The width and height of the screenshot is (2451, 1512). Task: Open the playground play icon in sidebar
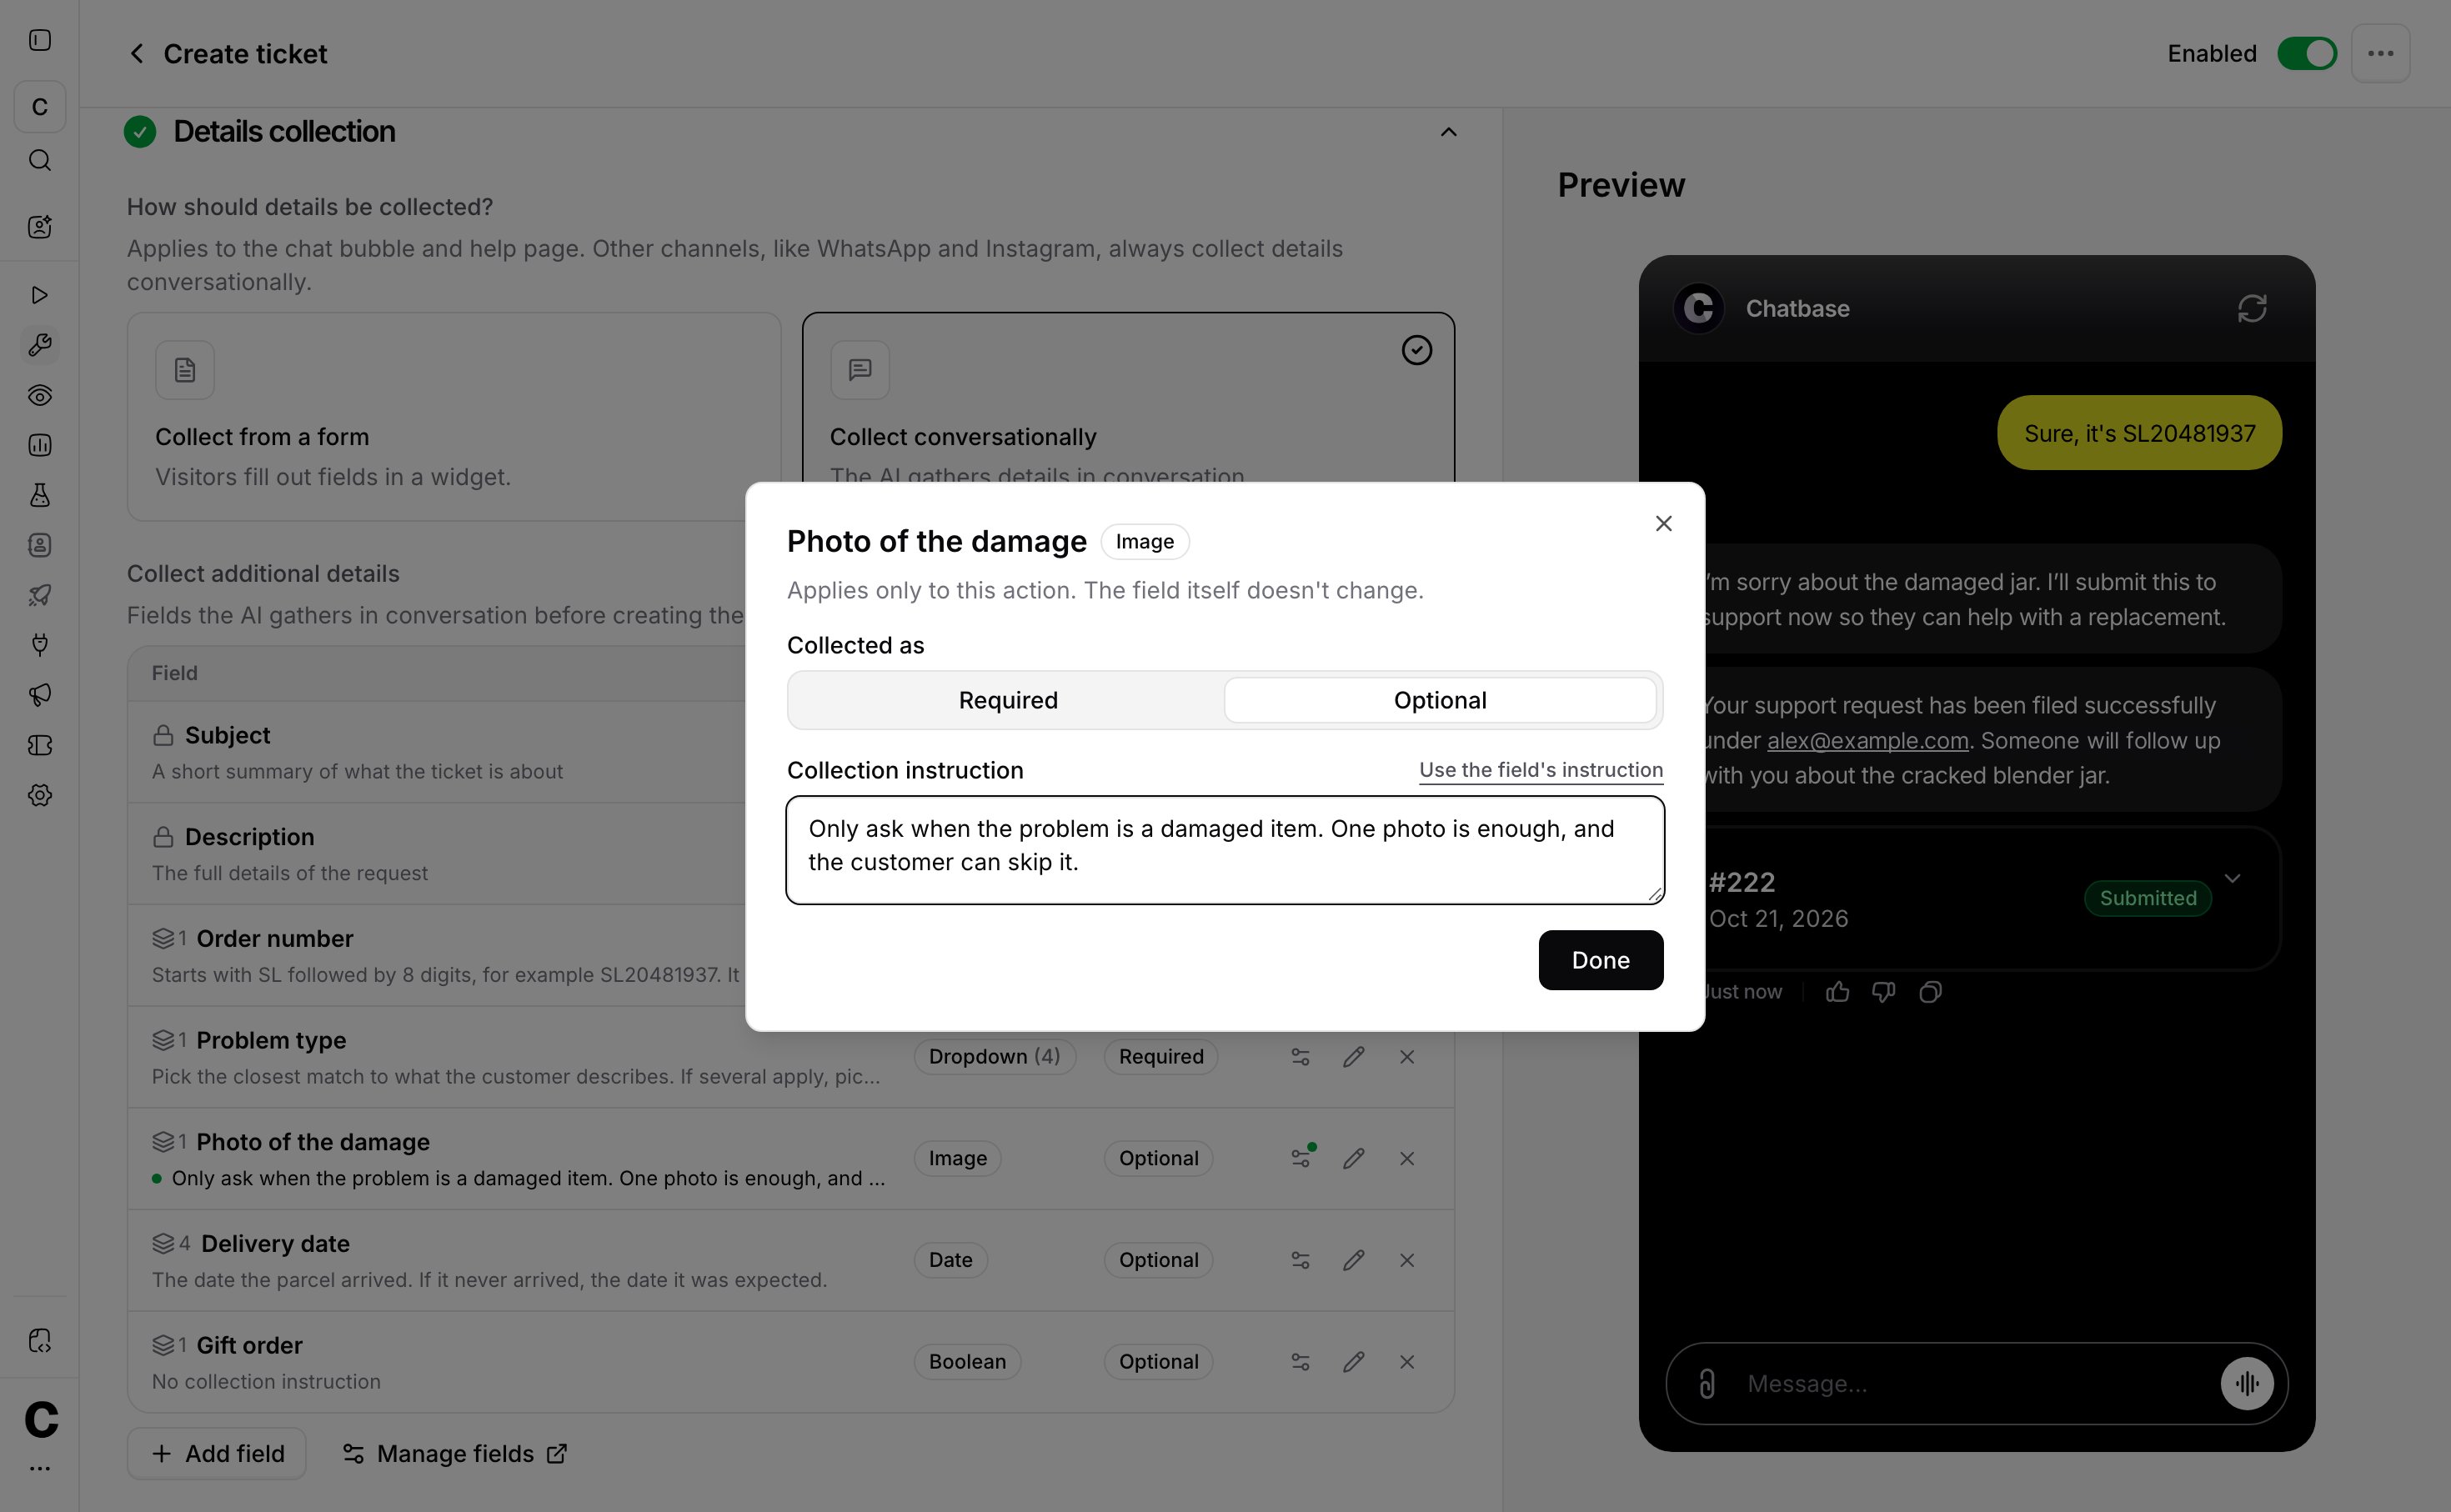click(x=40, y=295)
